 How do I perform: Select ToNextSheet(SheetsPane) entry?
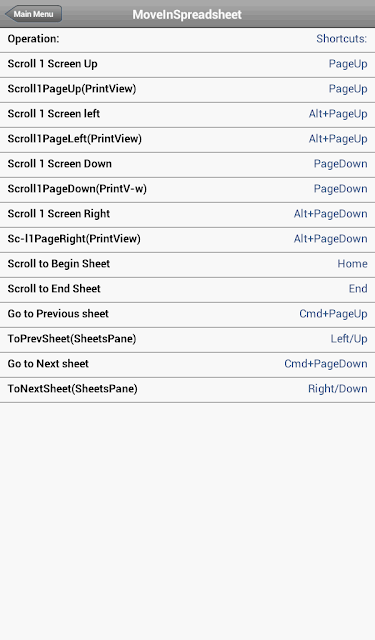coord(187,390)
